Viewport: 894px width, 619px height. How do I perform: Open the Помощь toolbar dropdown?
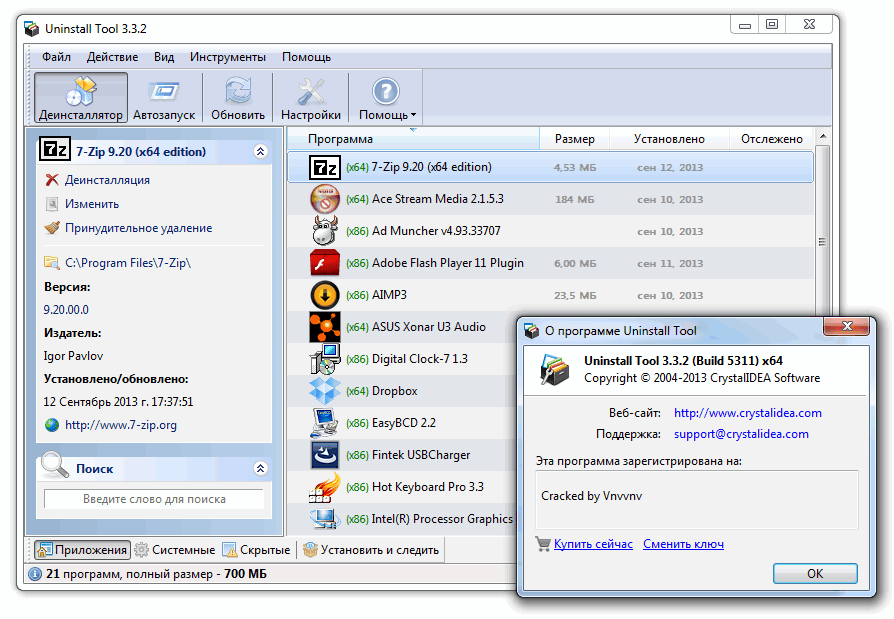(x=386, y=98)
